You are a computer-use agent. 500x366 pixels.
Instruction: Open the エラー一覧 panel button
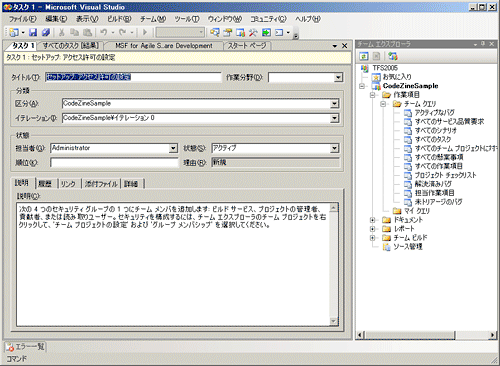point(25,347)
